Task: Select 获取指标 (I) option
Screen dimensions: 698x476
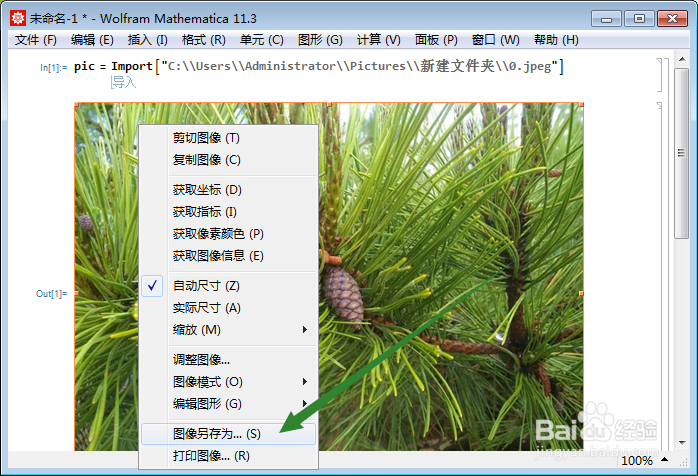Action: [x=229, y=212]
